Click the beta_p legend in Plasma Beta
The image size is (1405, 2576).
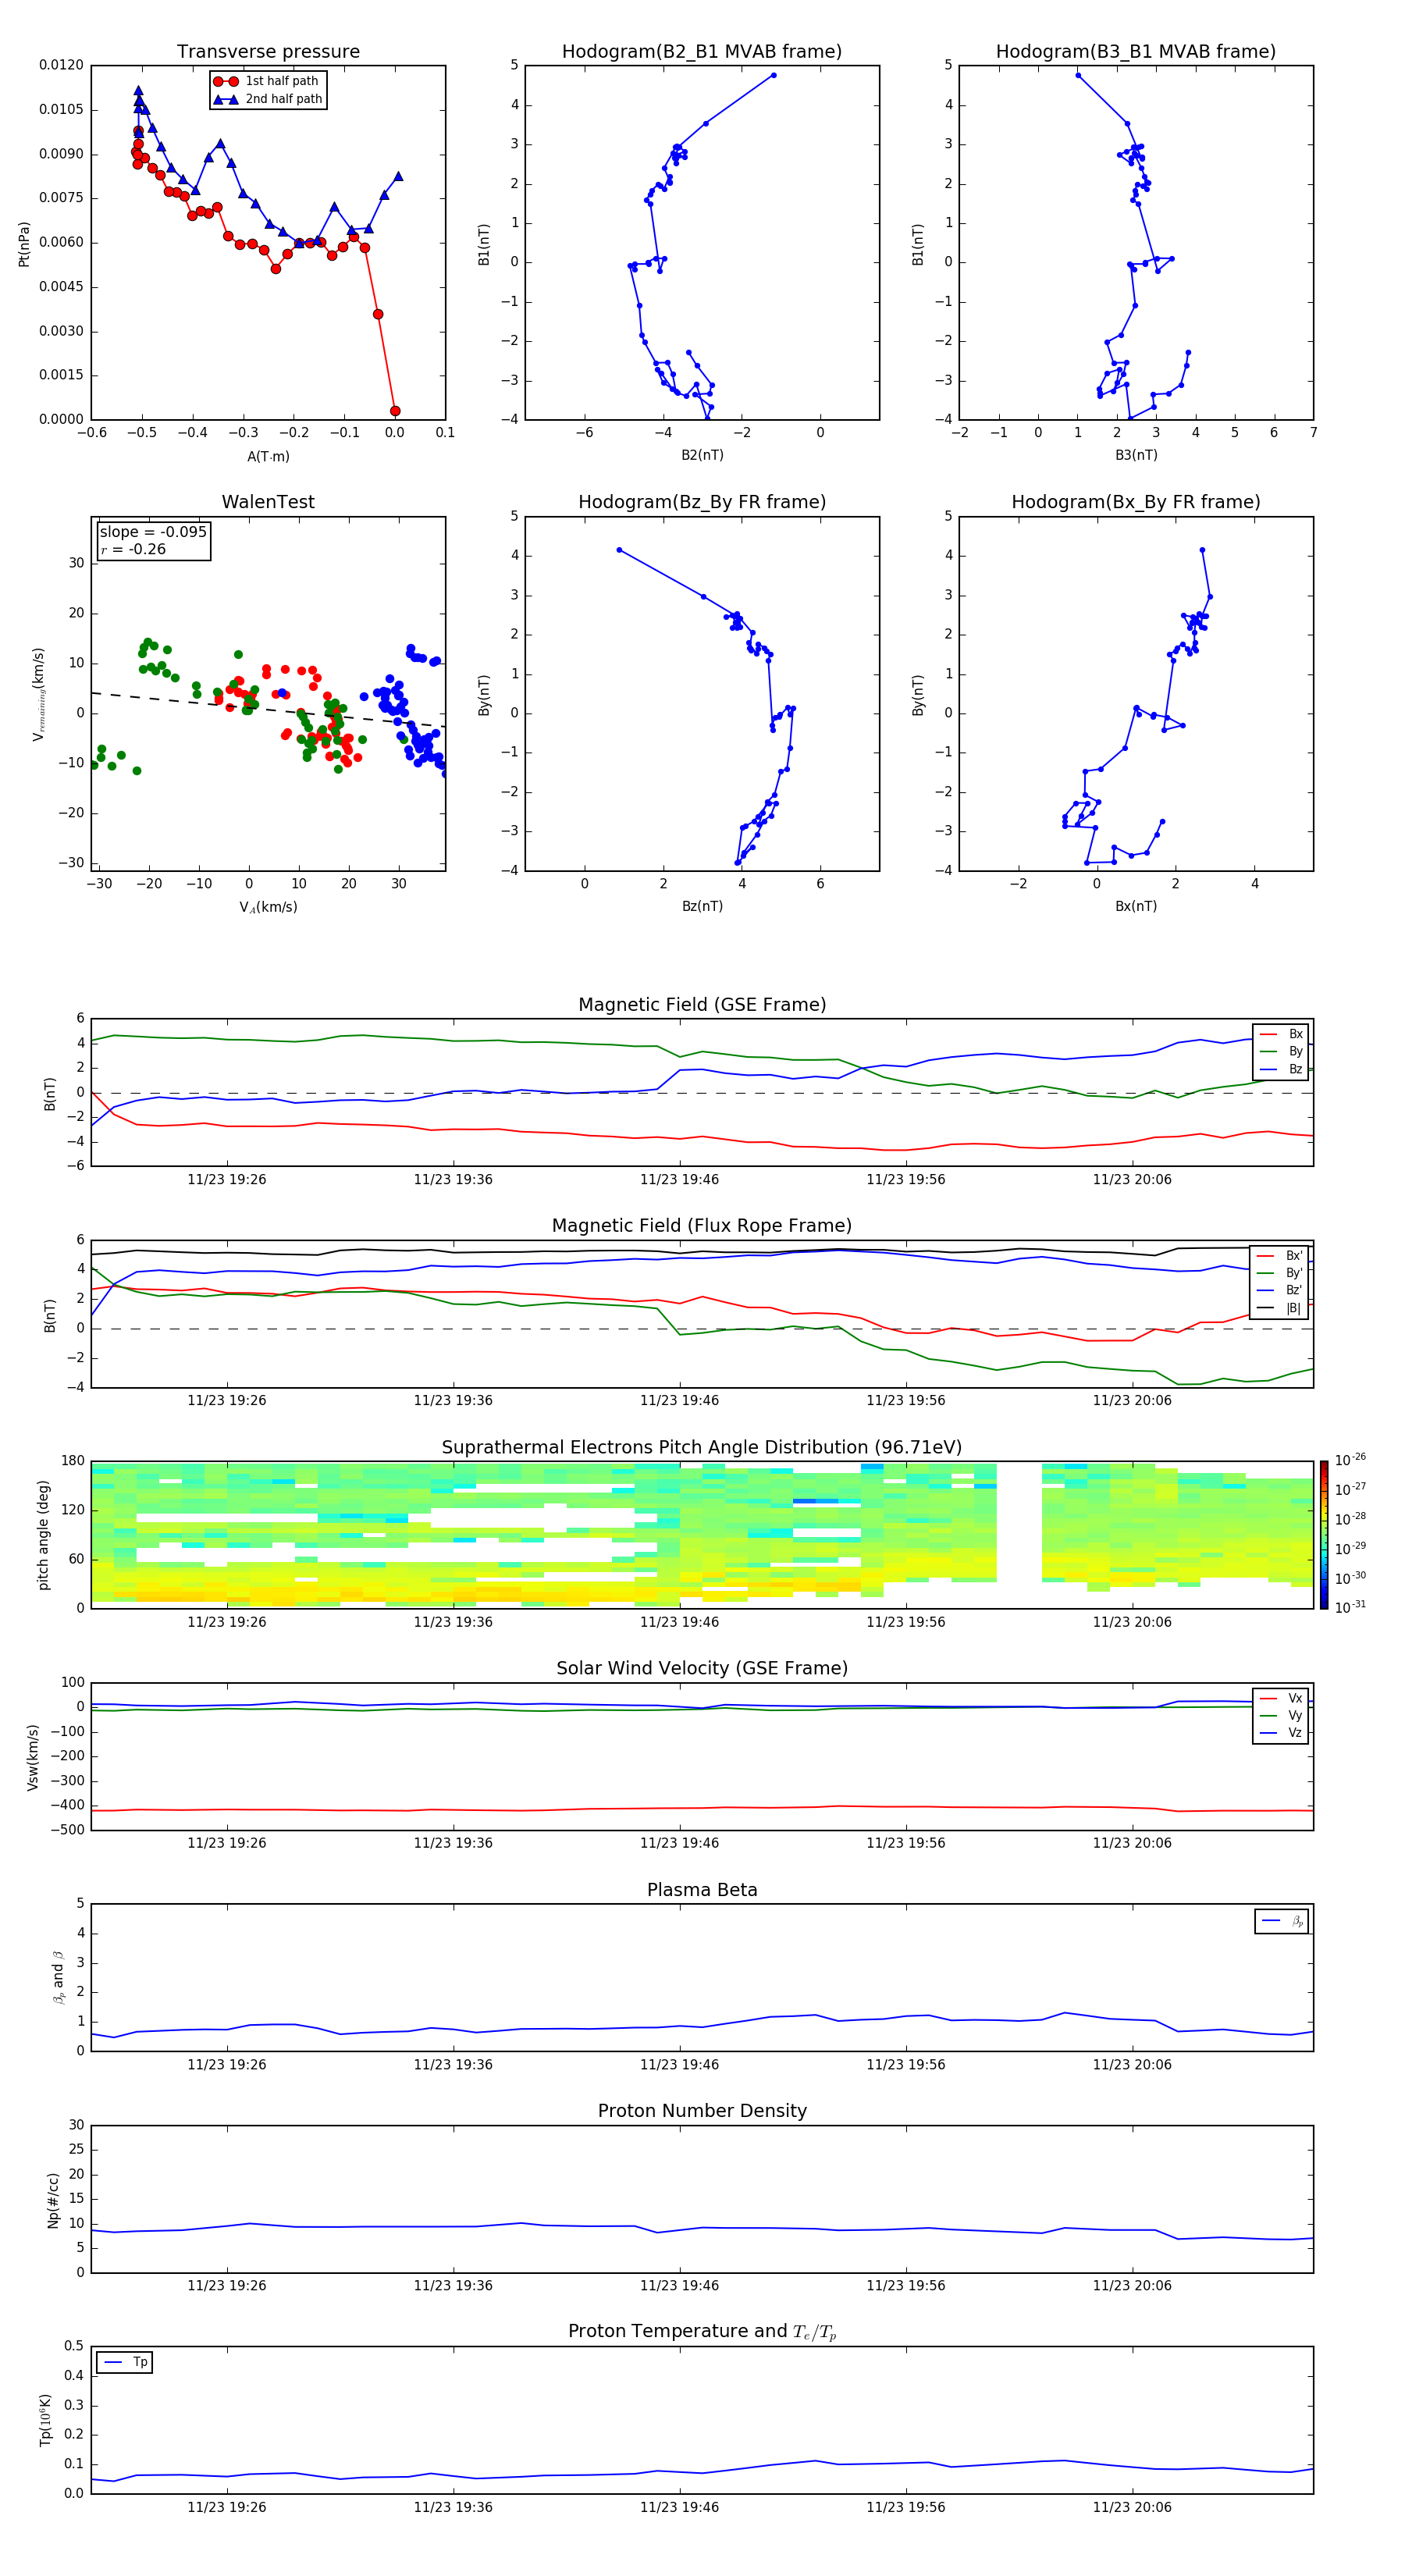click(1282, 1921)
